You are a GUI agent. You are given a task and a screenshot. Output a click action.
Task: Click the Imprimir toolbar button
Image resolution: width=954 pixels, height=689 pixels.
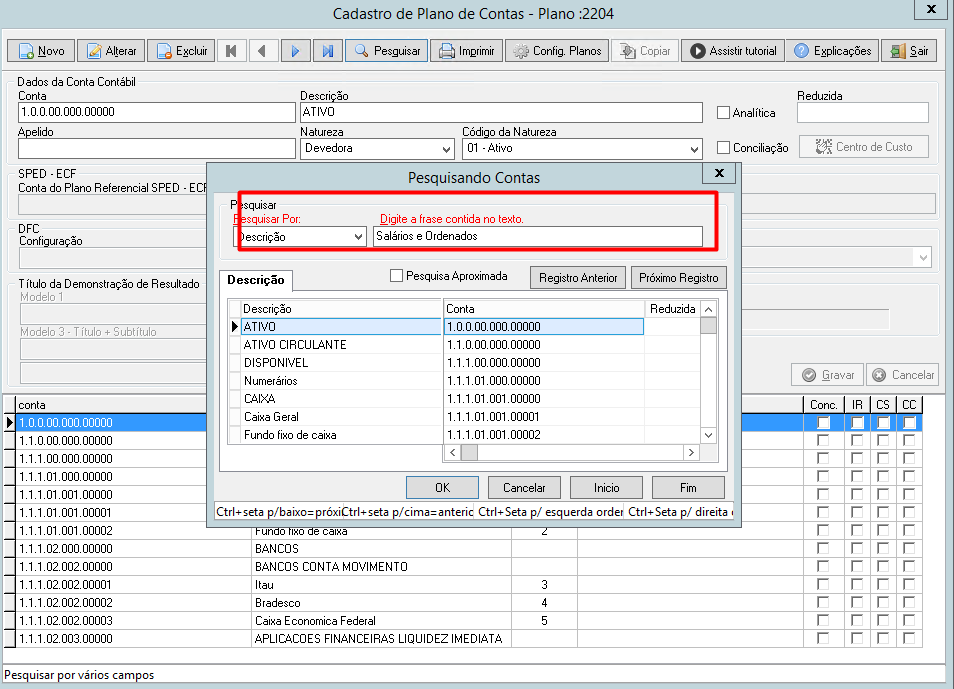(467, 51)
